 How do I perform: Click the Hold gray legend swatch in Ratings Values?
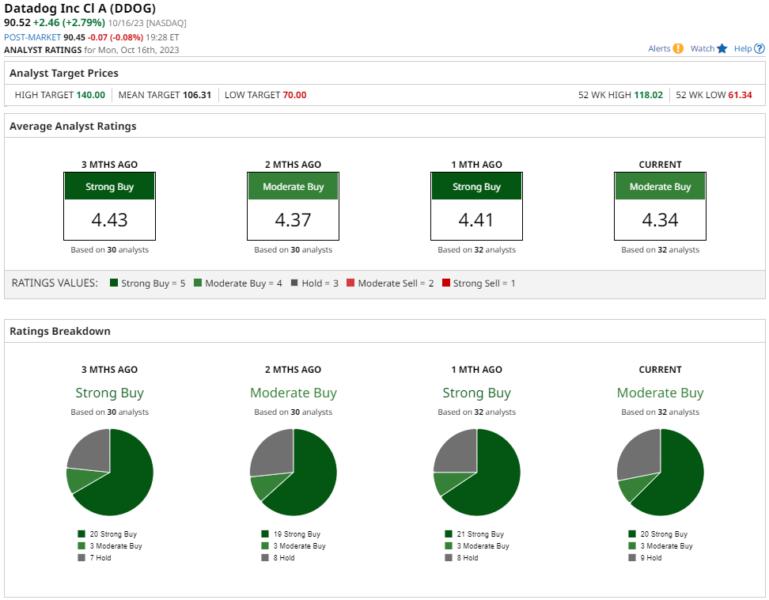click(x=294, y=283)
